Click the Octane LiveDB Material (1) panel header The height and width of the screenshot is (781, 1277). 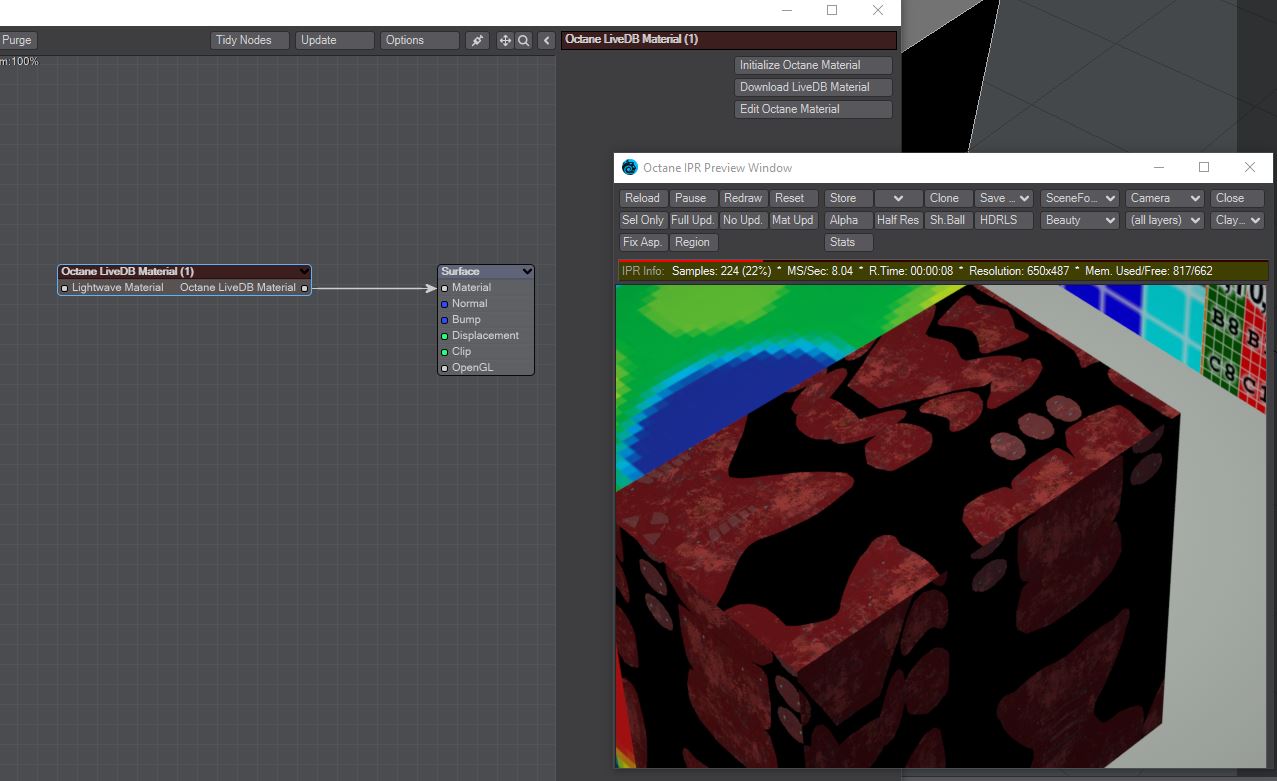click(x=728, y=40)
